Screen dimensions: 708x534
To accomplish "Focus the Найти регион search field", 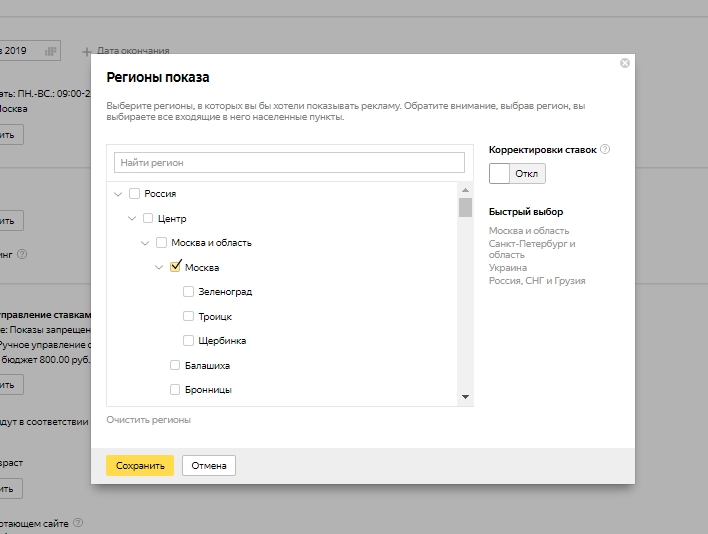I will click(x=289, y=162).
